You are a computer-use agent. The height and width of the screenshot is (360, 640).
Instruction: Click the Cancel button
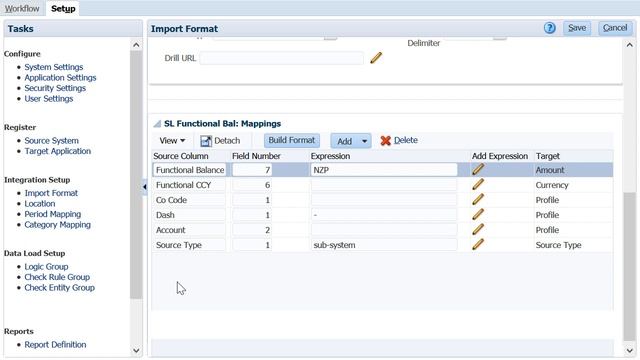615,28
